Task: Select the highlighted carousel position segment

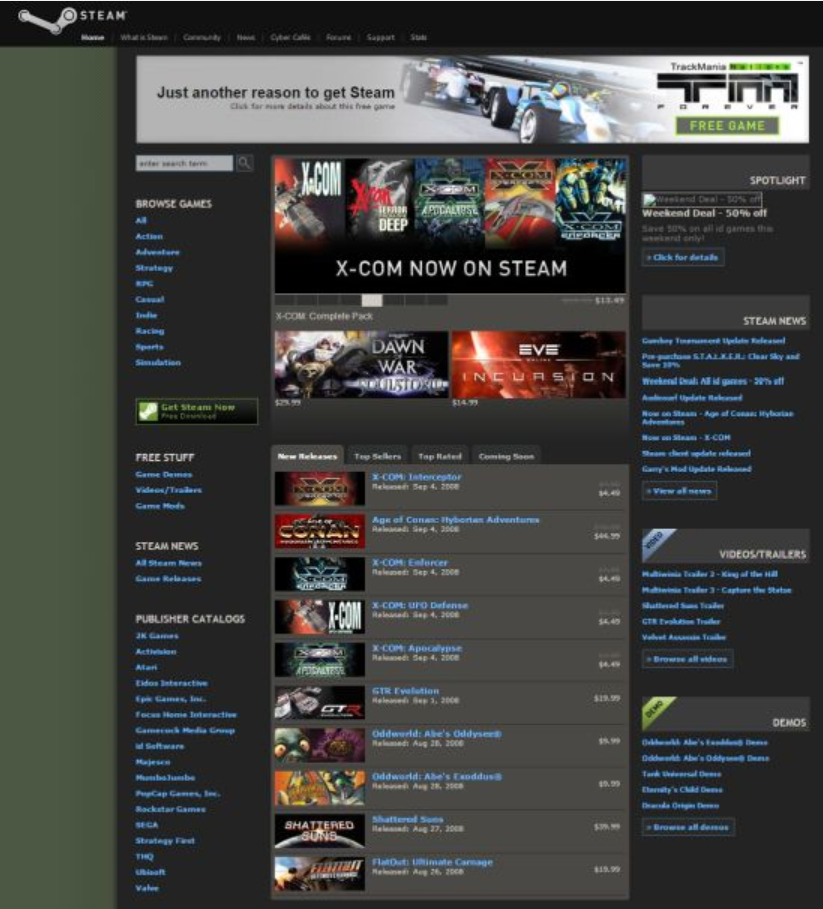Action: click(x=372, y=300)
